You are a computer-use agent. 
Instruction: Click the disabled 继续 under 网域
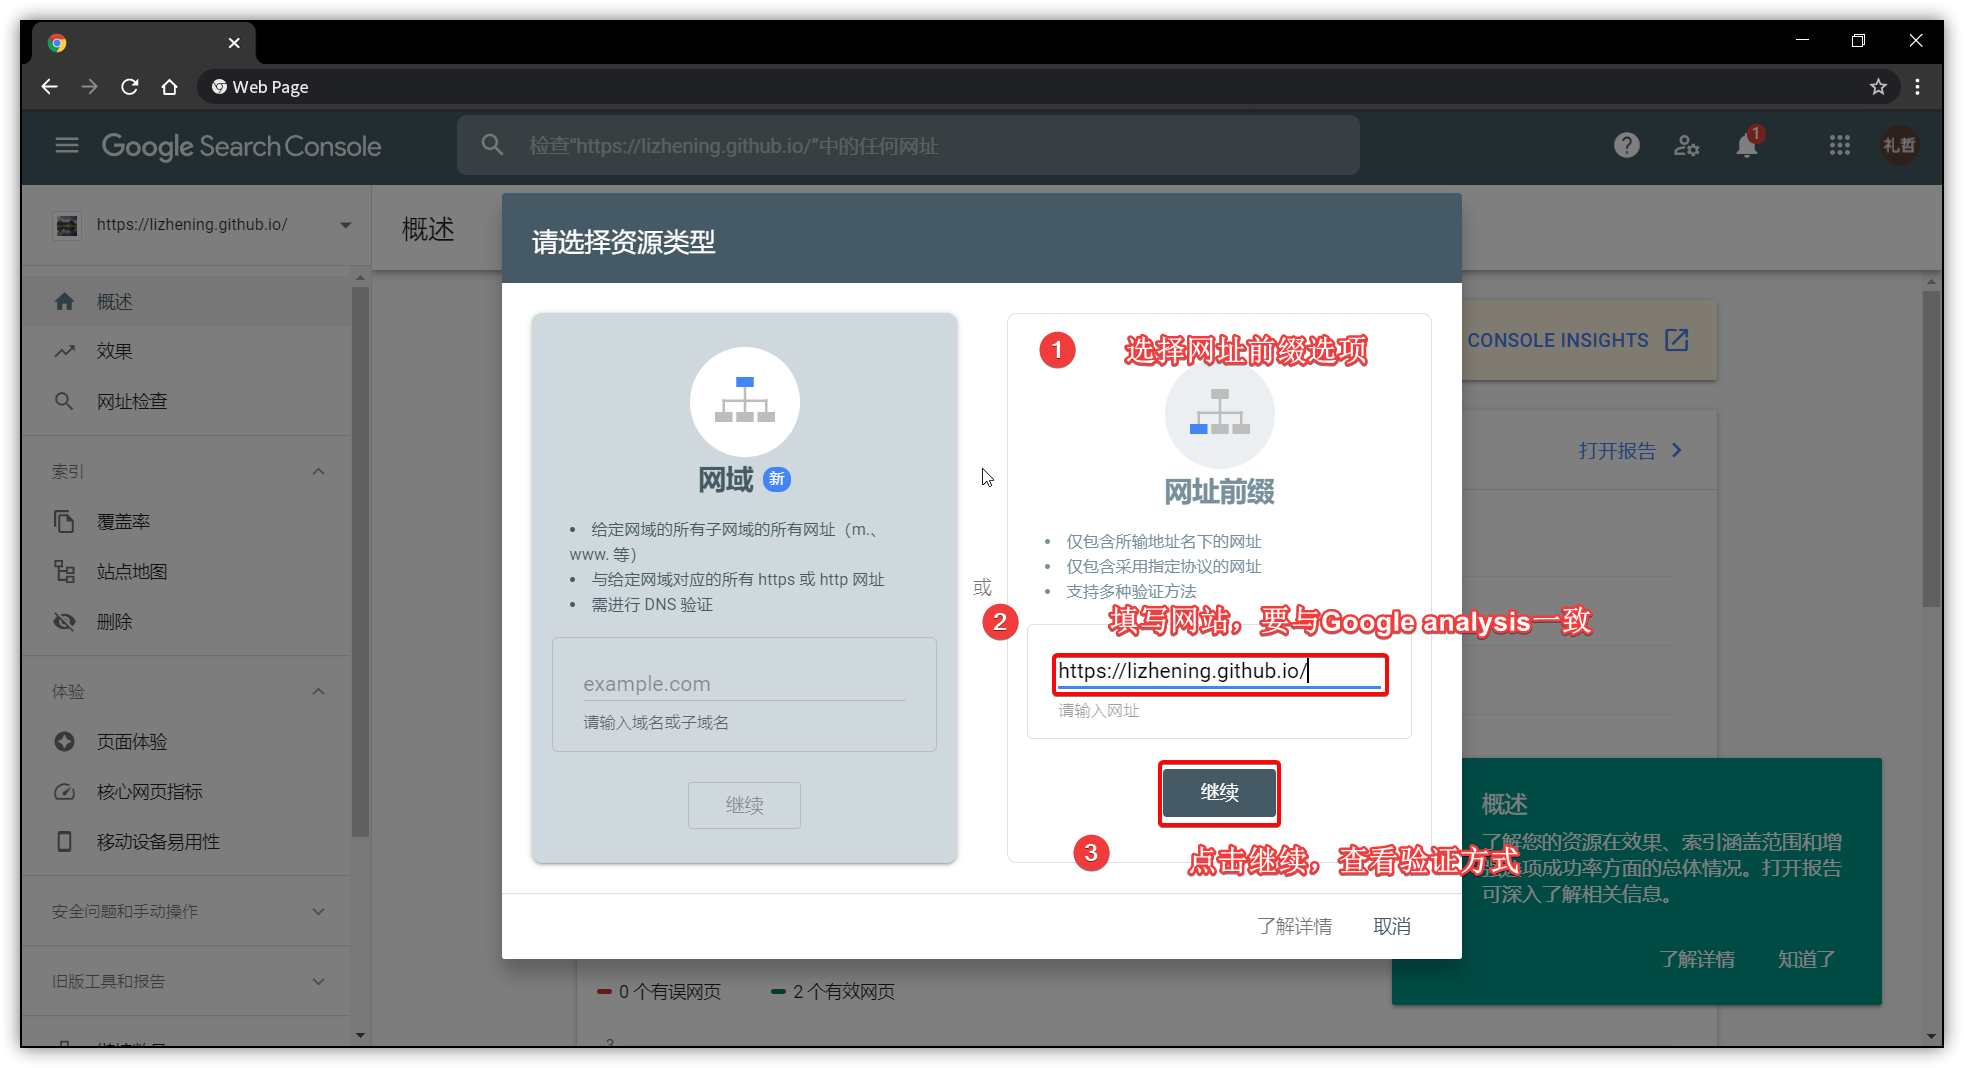[744, 805]
